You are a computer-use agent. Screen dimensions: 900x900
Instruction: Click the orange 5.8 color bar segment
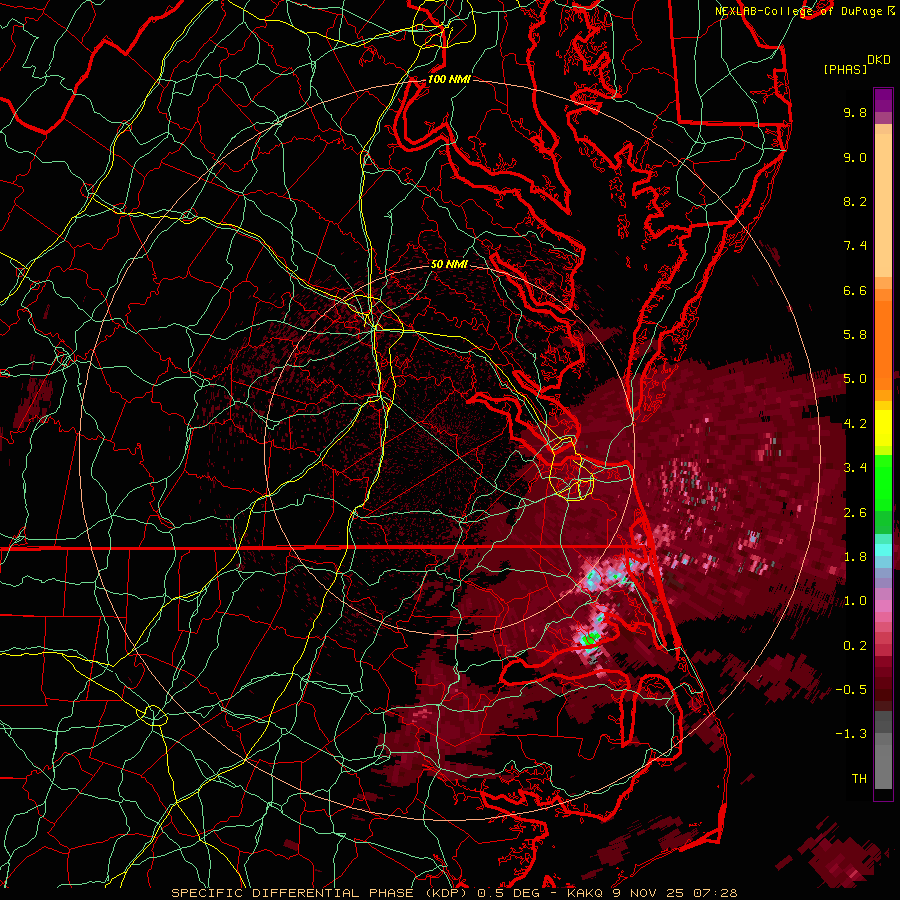(x=883, y=344)
